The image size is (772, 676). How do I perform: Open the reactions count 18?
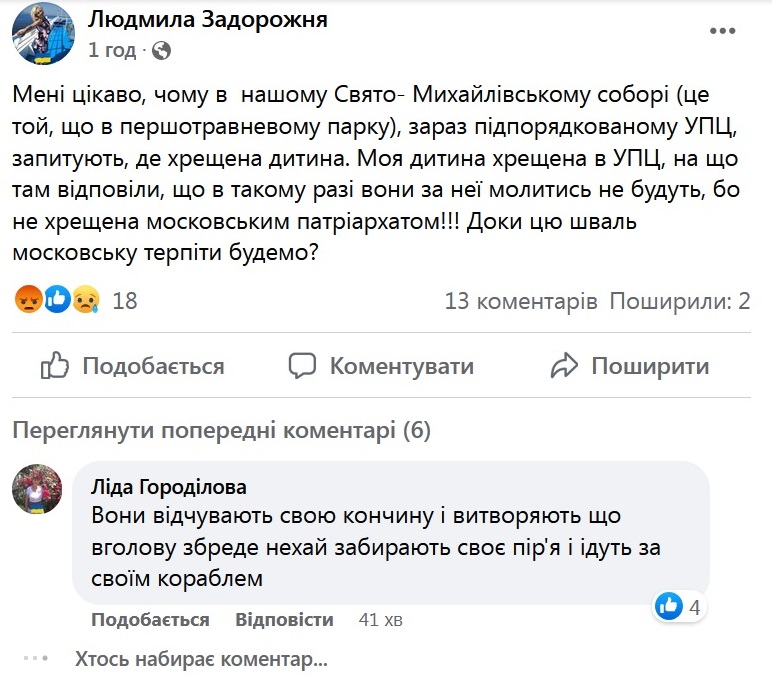tap(125, 301)
